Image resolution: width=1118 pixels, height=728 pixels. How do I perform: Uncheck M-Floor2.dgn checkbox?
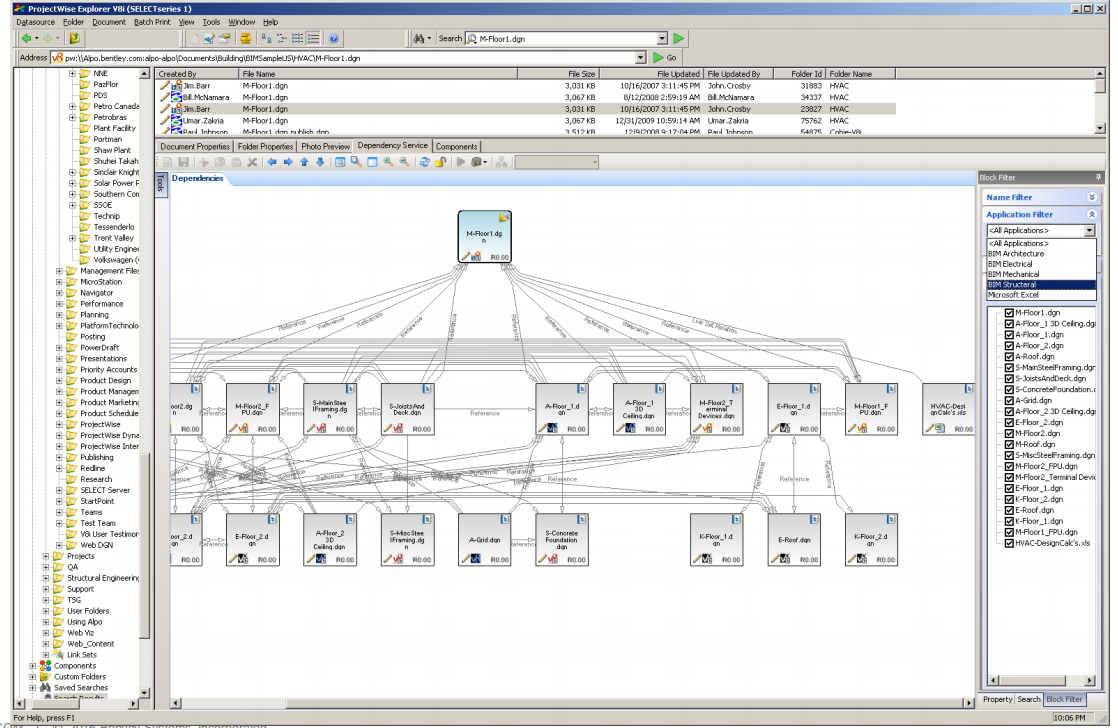pos(1009,434)
